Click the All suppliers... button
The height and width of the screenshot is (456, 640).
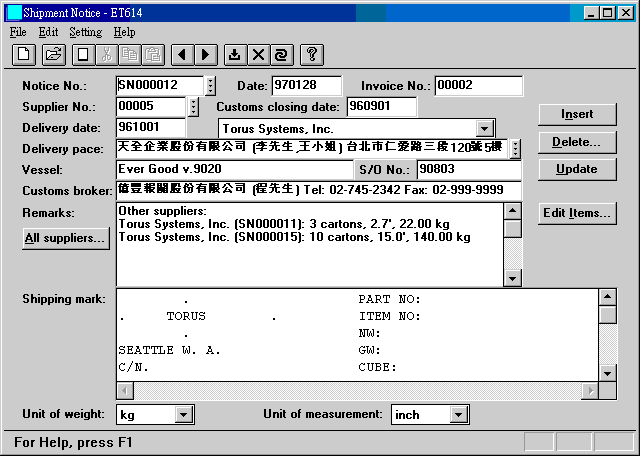pos(66,238)
